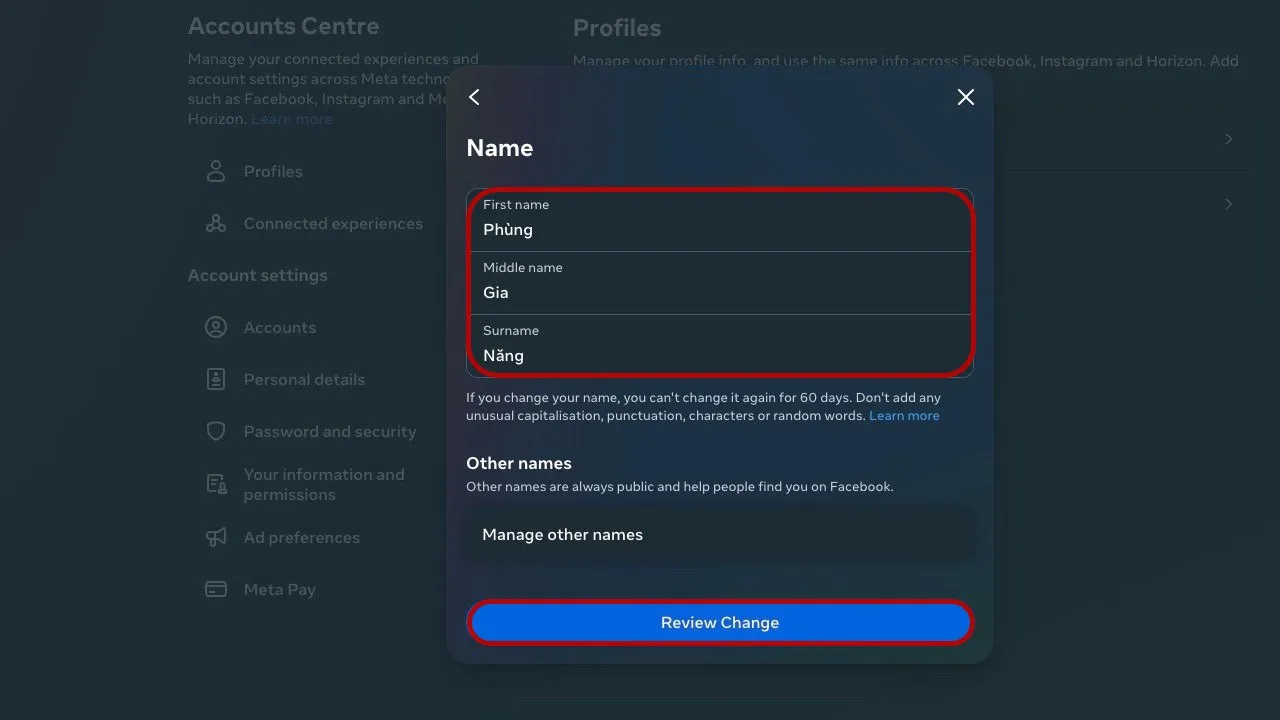Screen dimensions: 1280x720
Task: Click the Personal details ID icon
Action: [x=216, y=380]
